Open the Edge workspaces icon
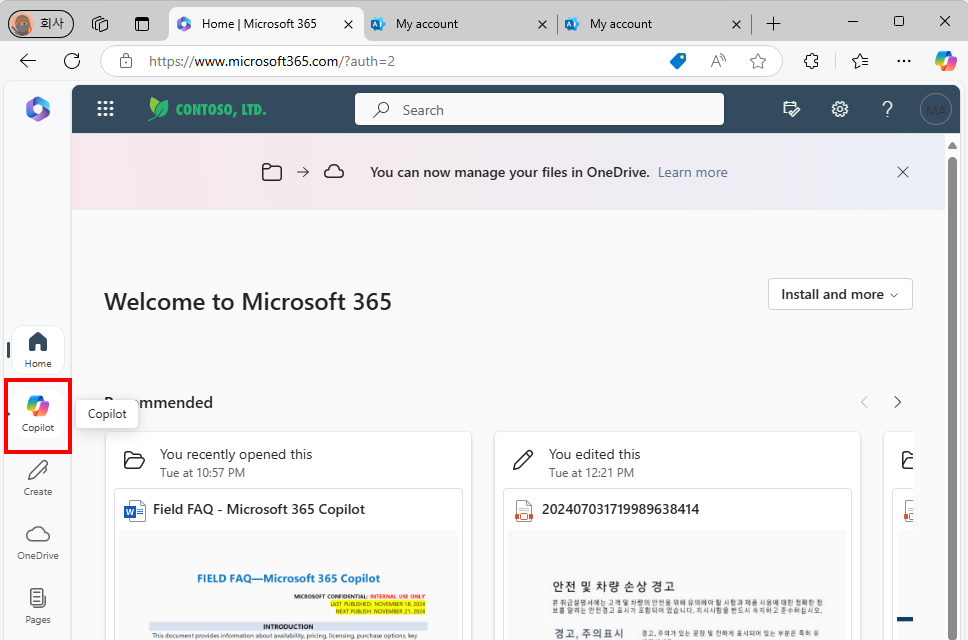 click(100, 24)
